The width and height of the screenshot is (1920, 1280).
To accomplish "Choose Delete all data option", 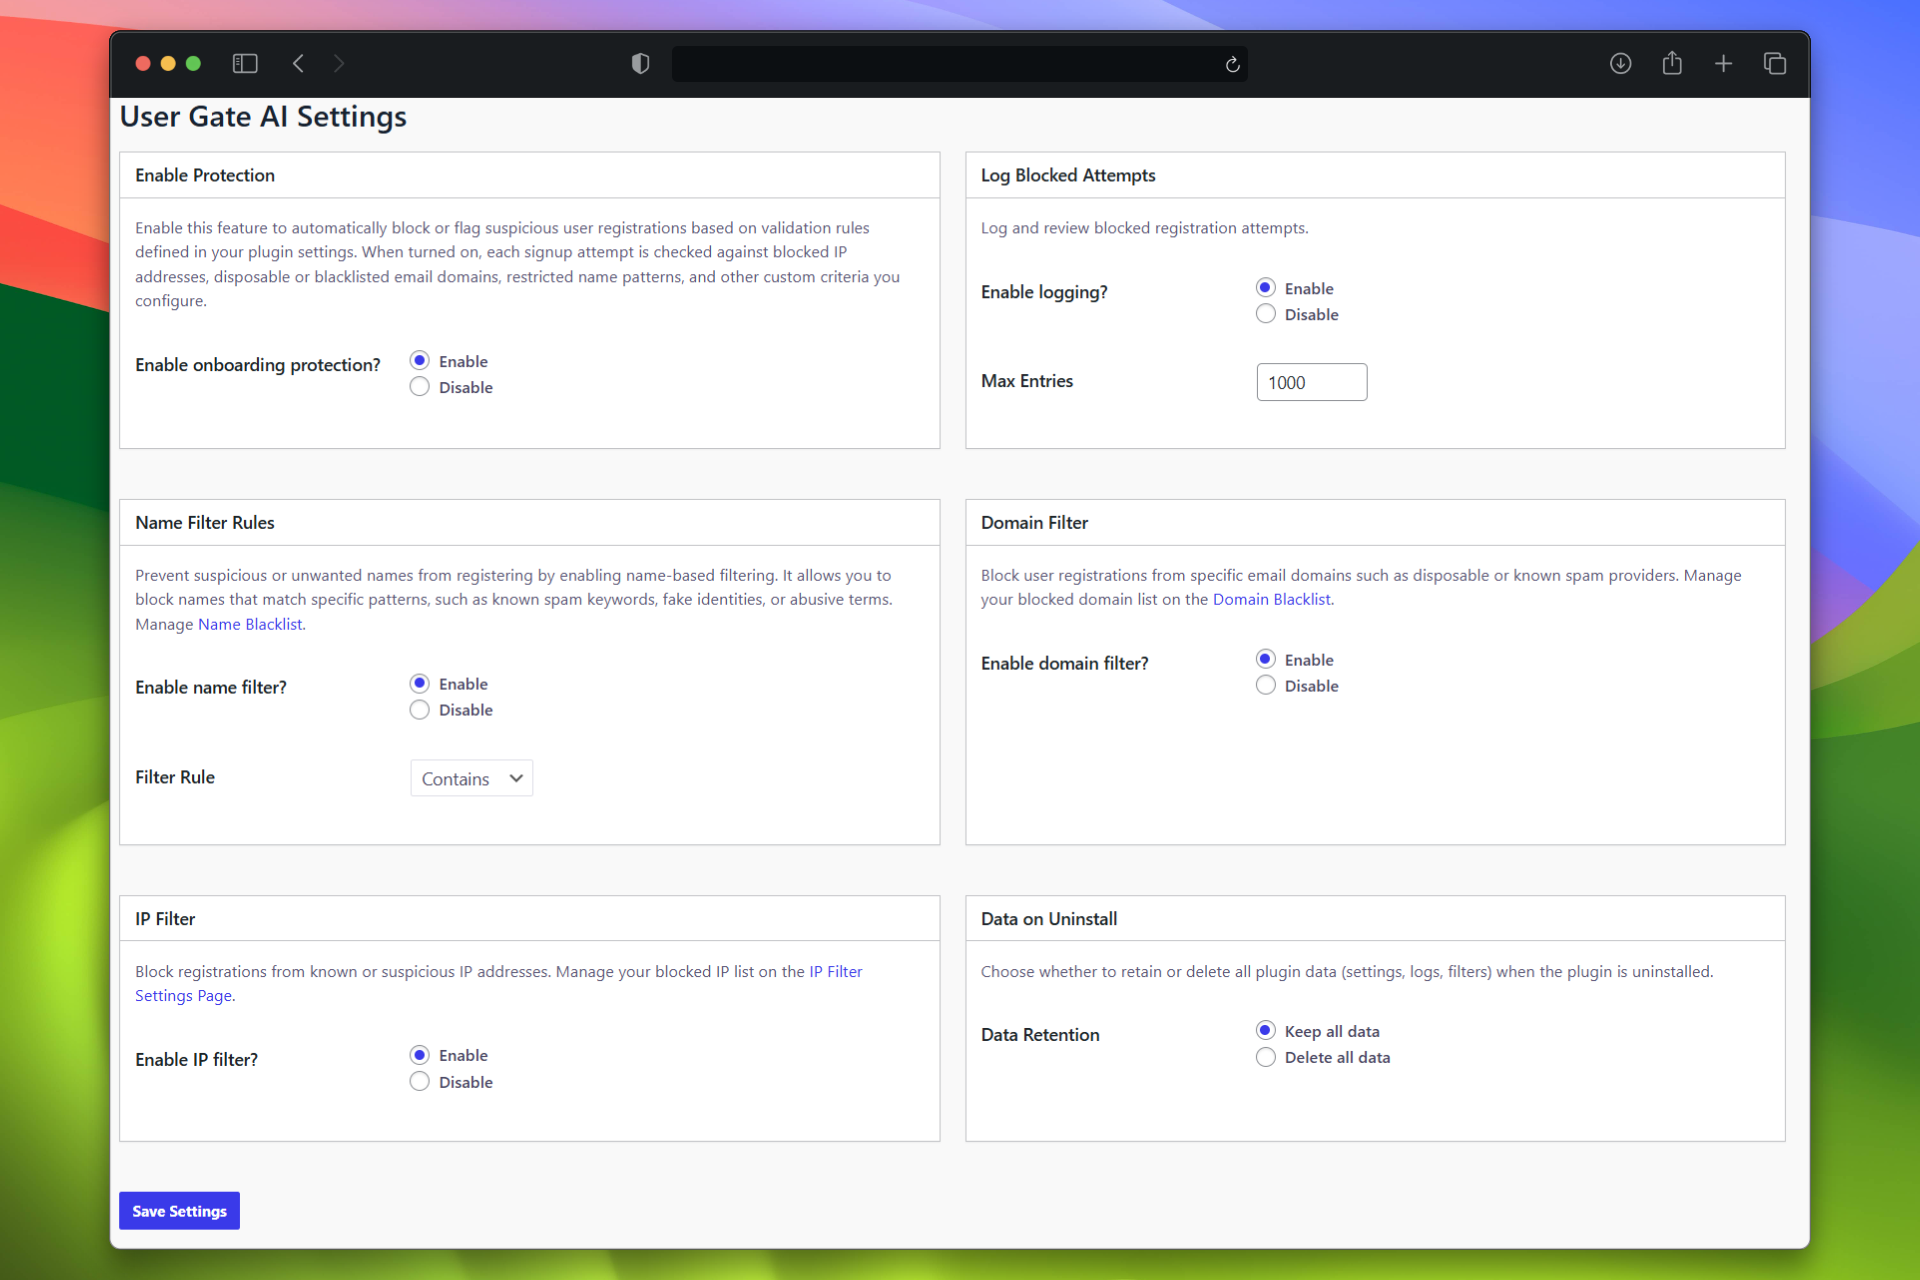I will point(1266,1057).
